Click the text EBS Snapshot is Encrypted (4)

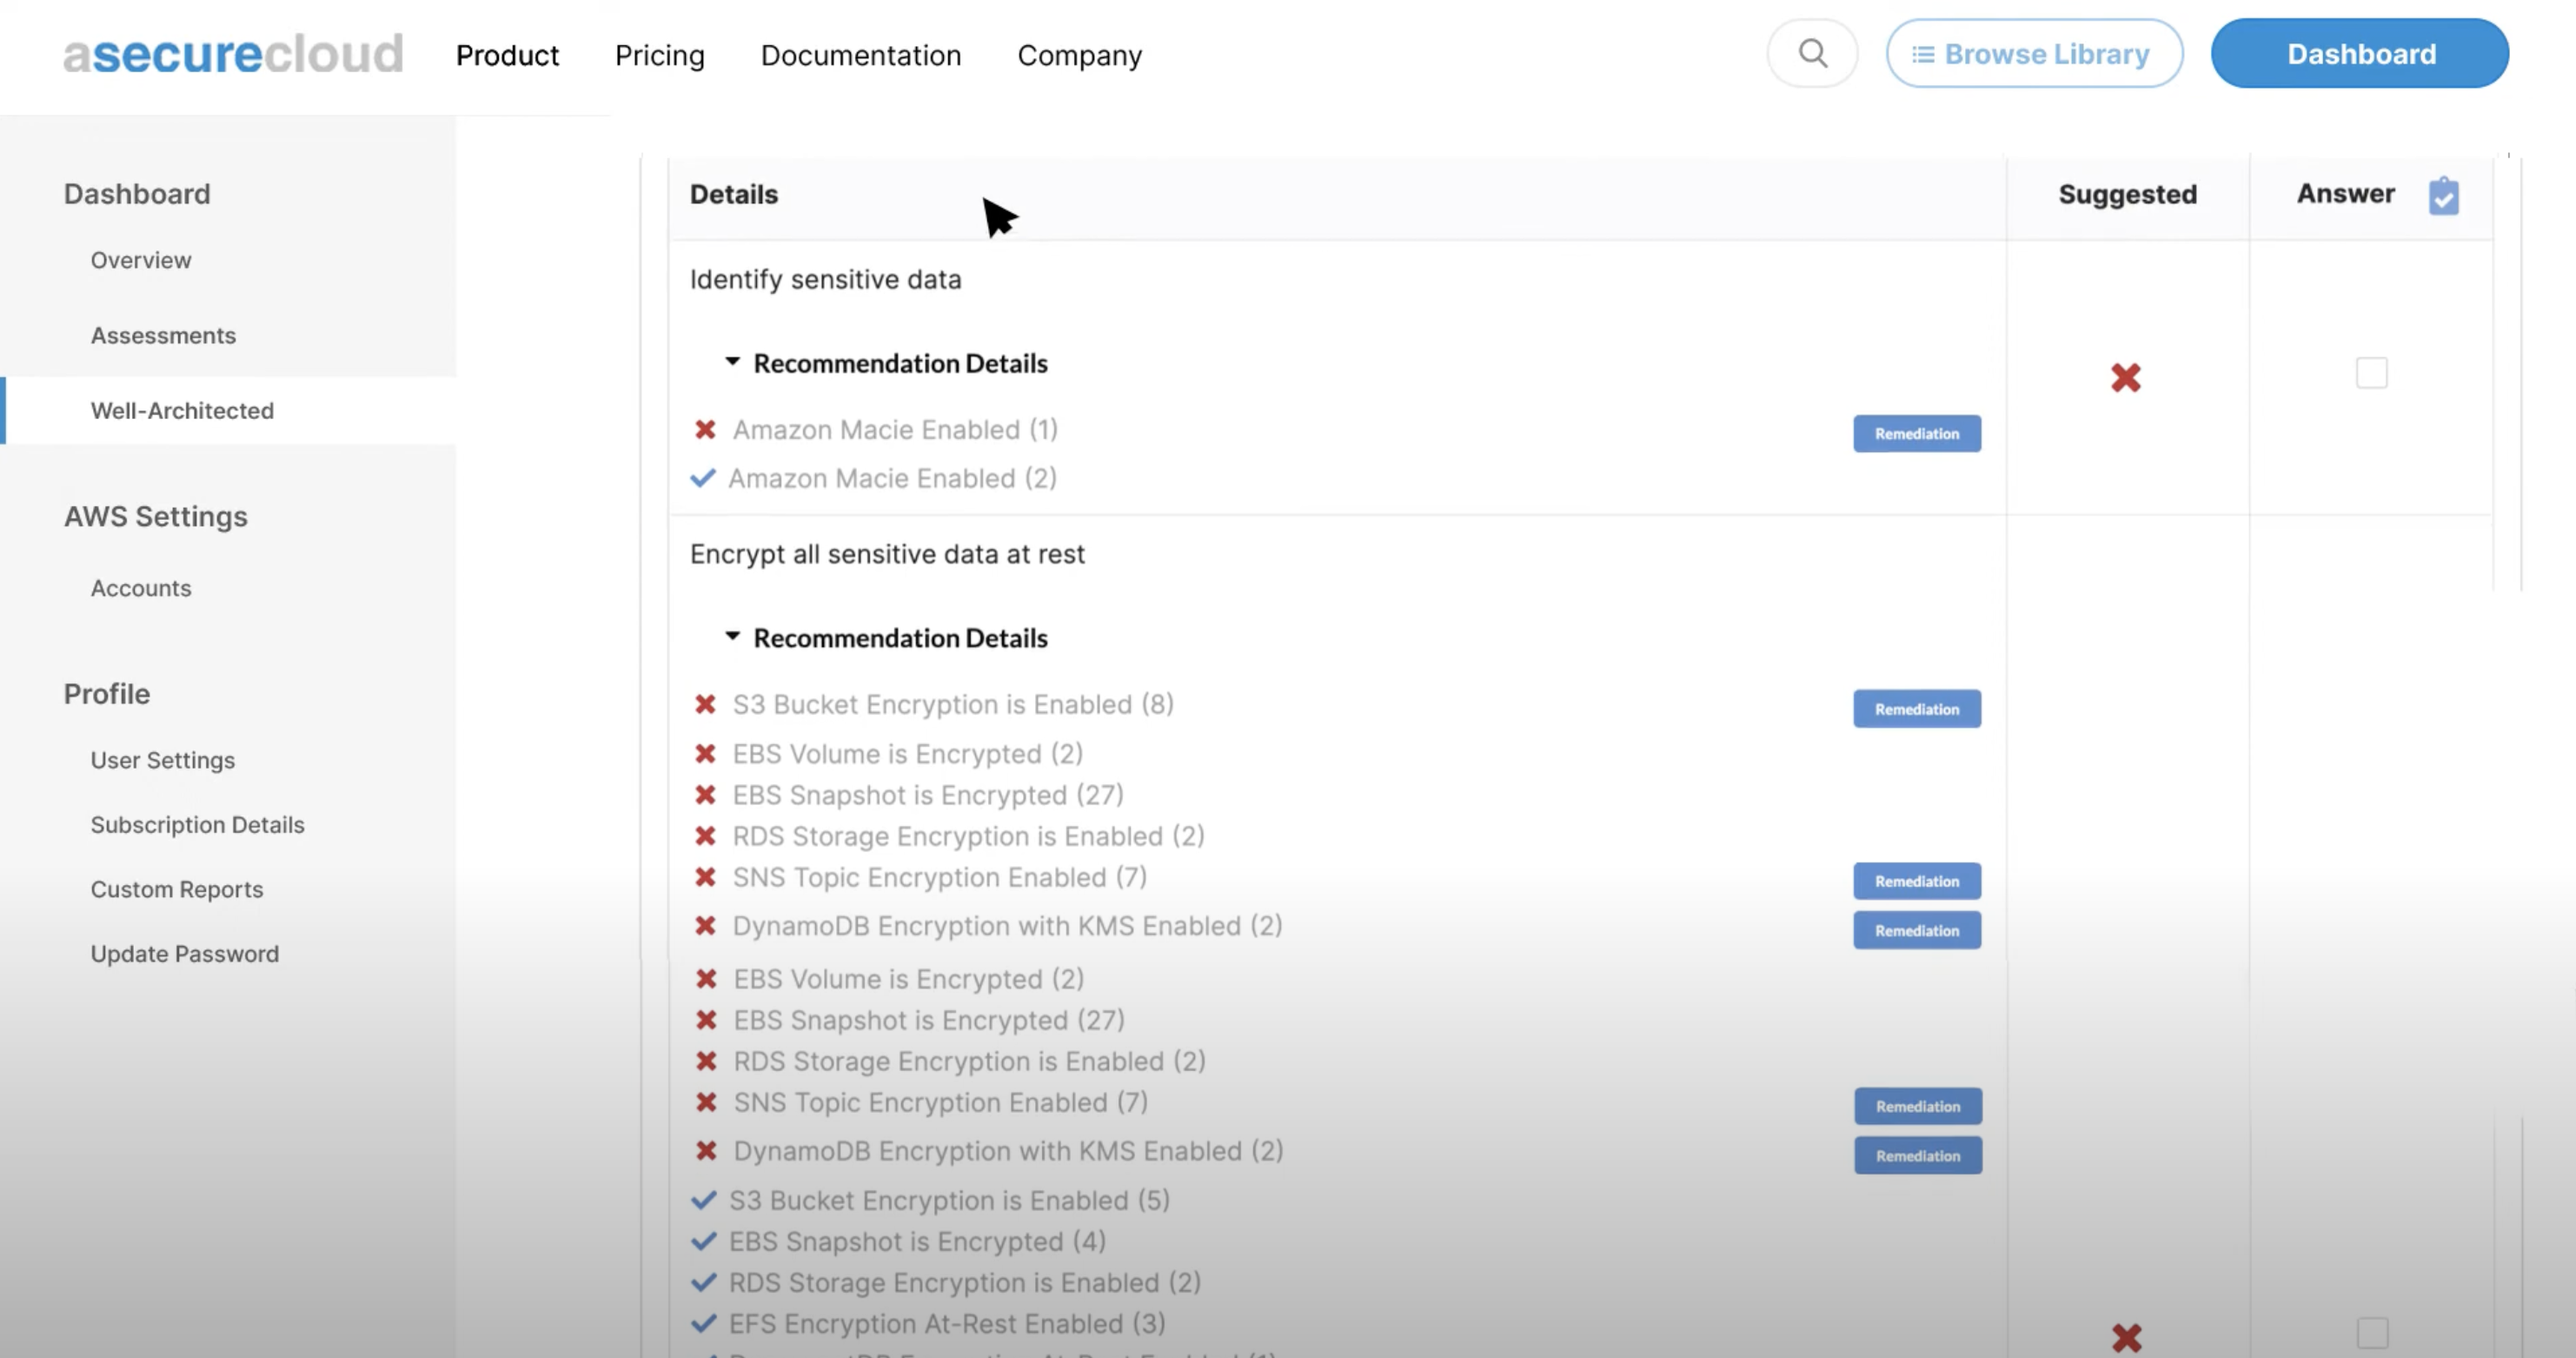click(x=917, y=1241)
